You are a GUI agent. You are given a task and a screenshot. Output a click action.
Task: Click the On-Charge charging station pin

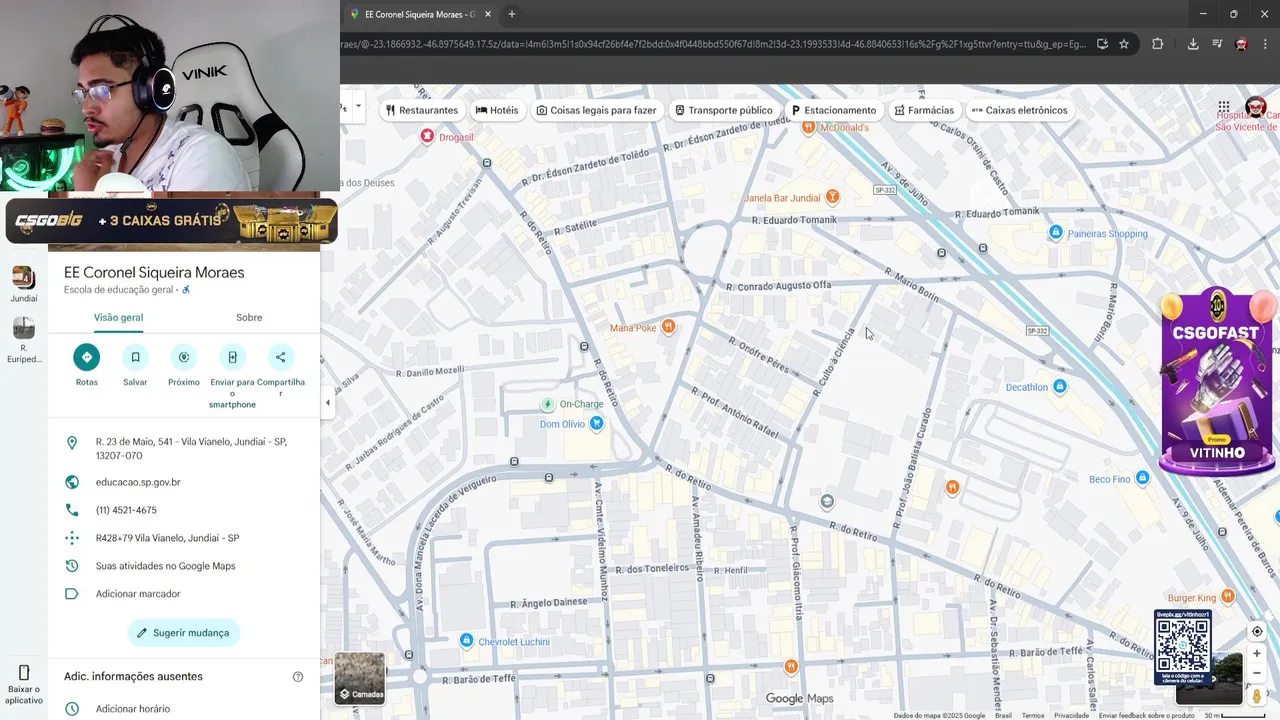(x=547, y=404)
